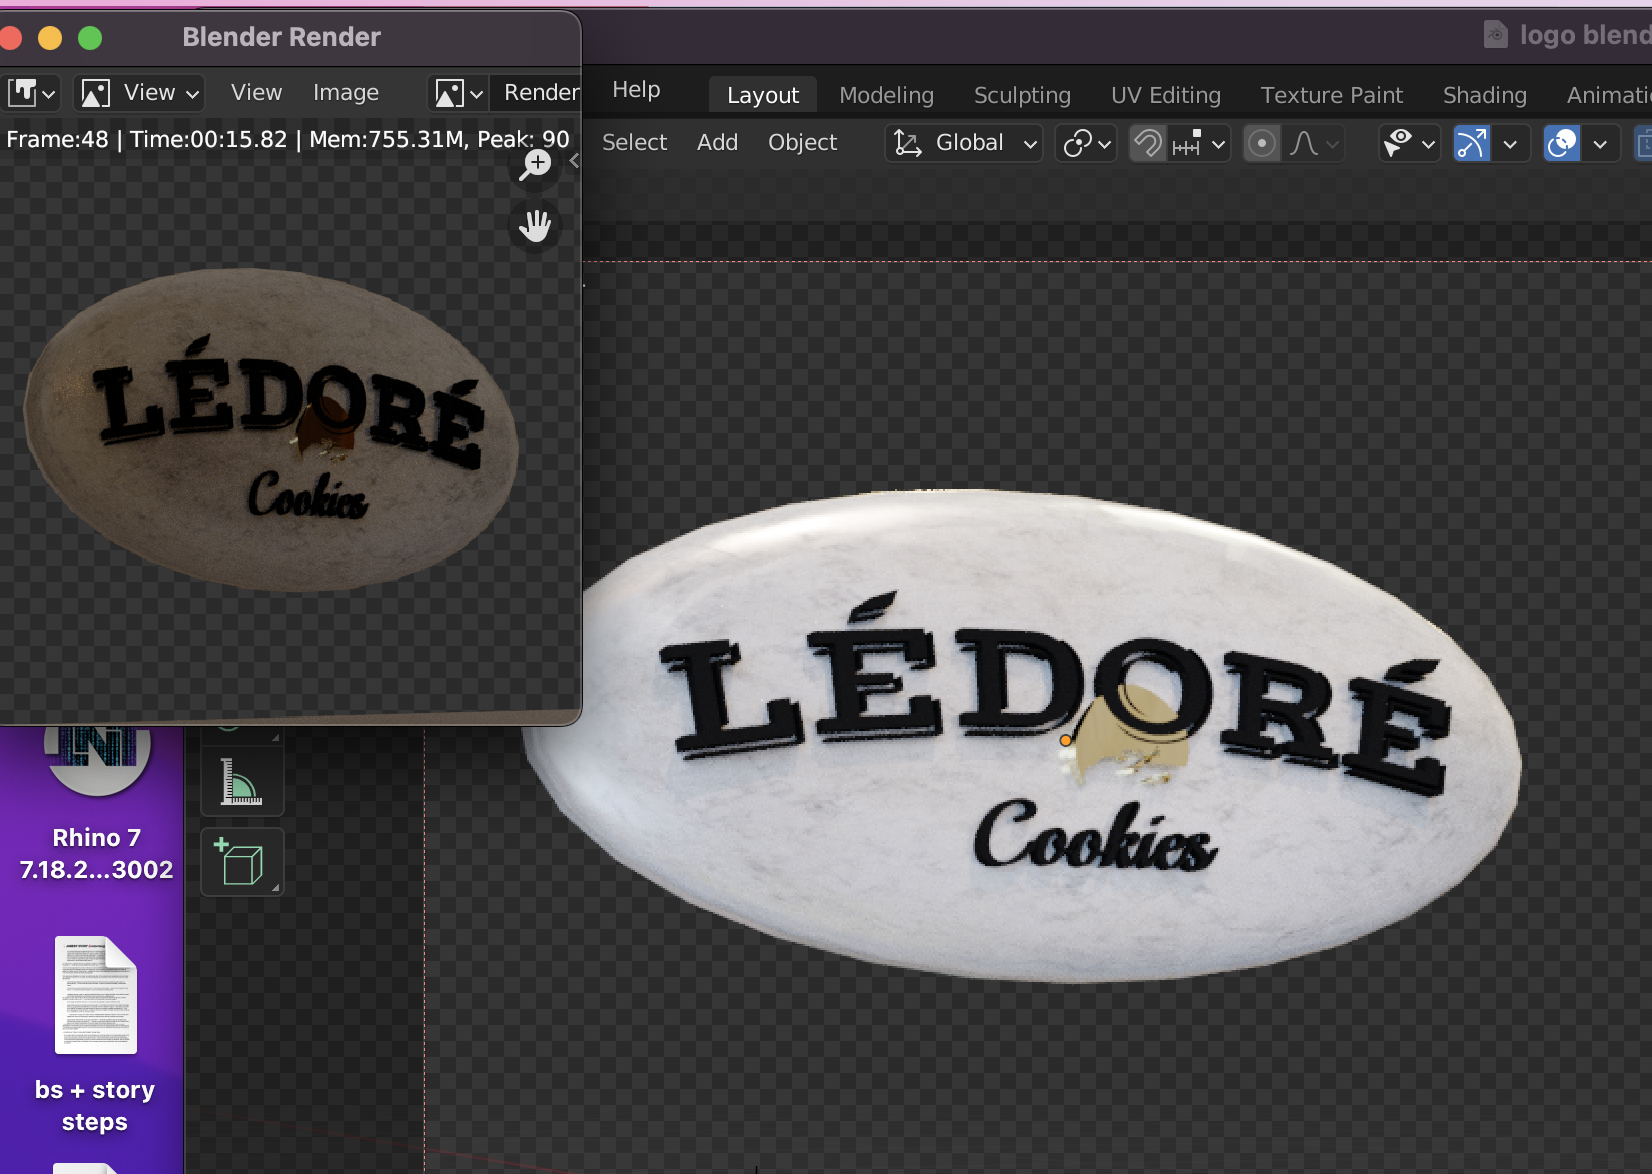
Task: Switch to the Modeling workspace tab
Action: [x=886, y=95]
